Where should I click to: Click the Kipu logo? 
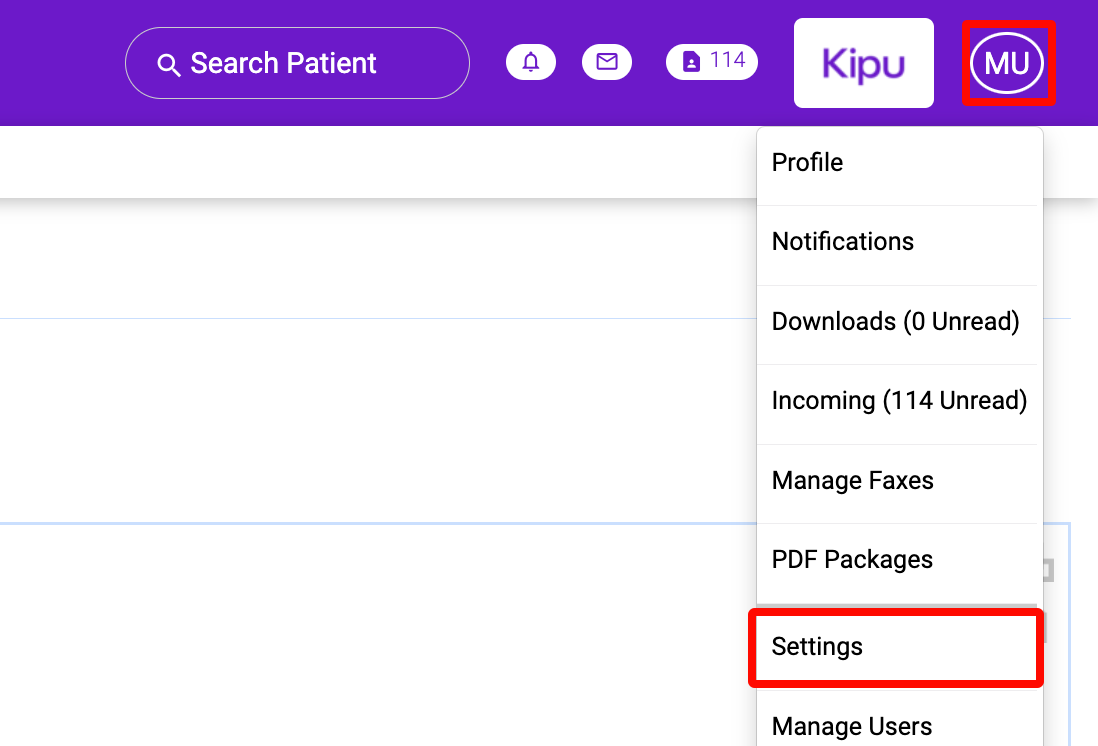click(x=863, y=63)
